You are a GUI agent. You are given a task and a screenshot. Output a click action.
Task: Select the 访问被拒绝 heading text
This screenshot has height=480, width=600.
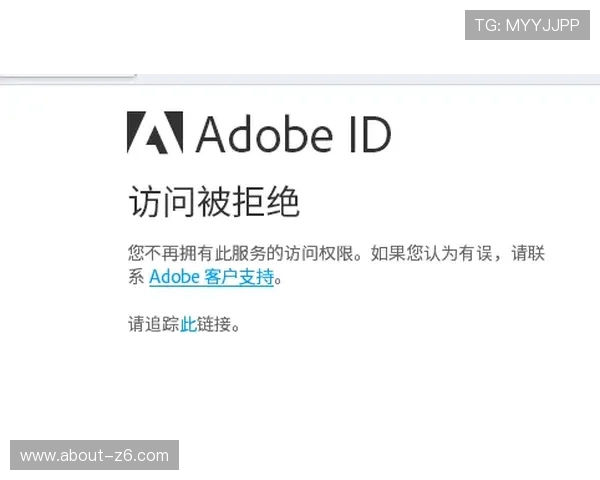tap(214, 201)
